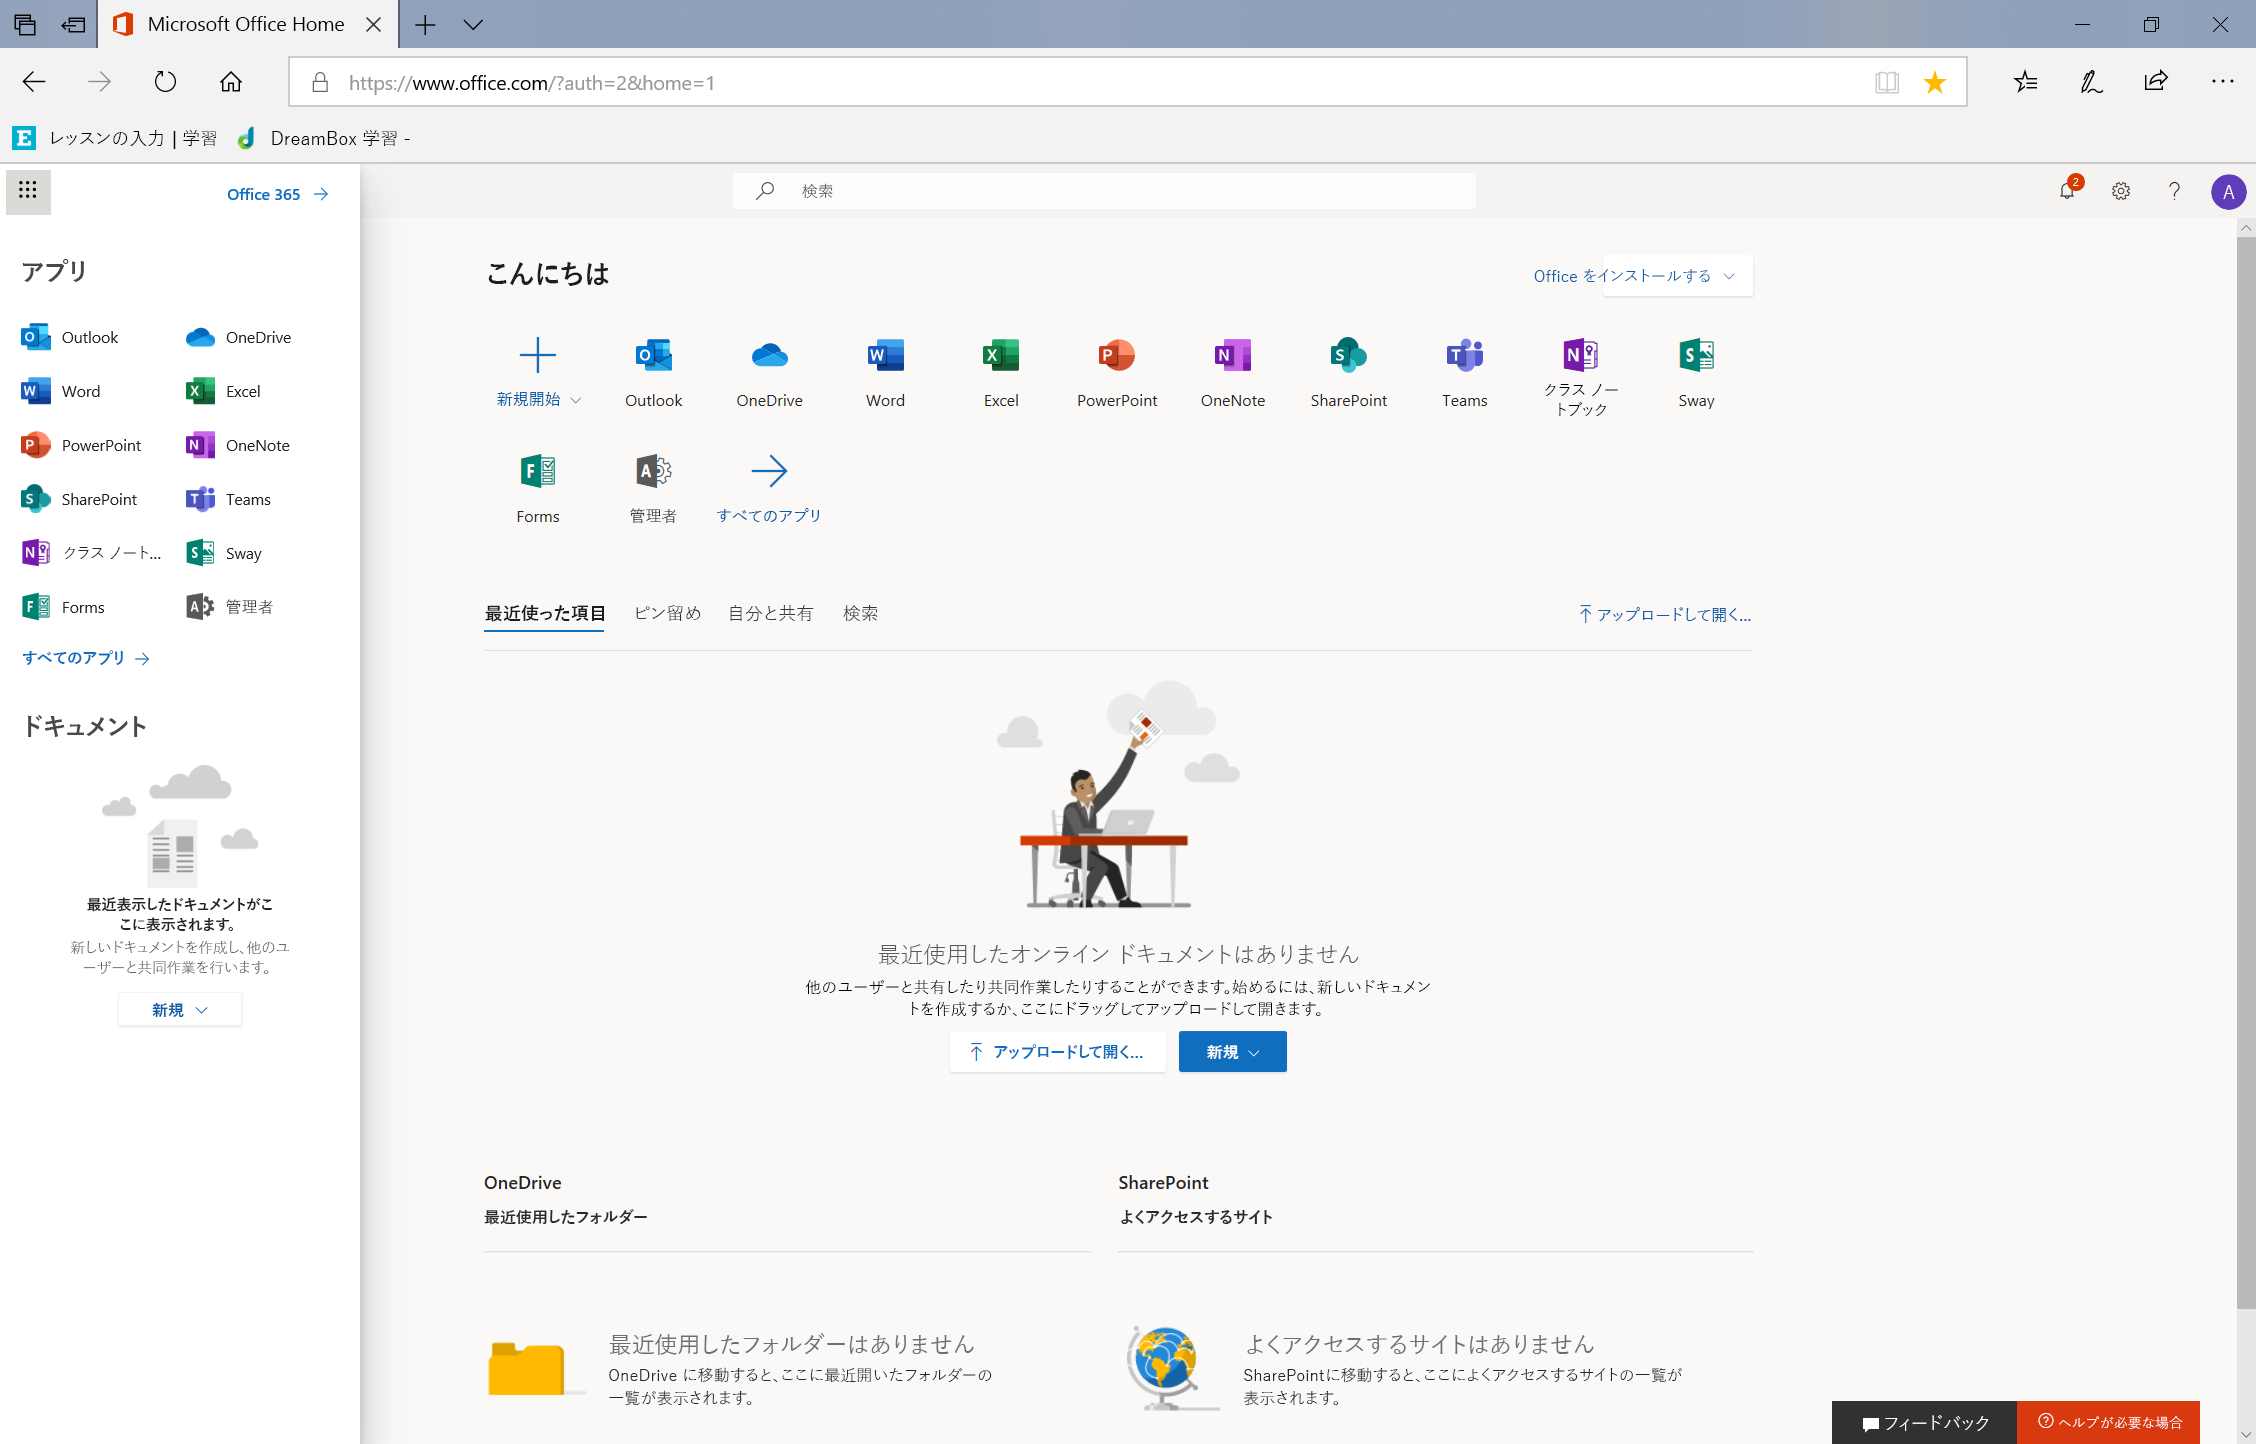Switch to the 自分と共有 tab
2256x1444 pixels.
click(x=771, y=614)
